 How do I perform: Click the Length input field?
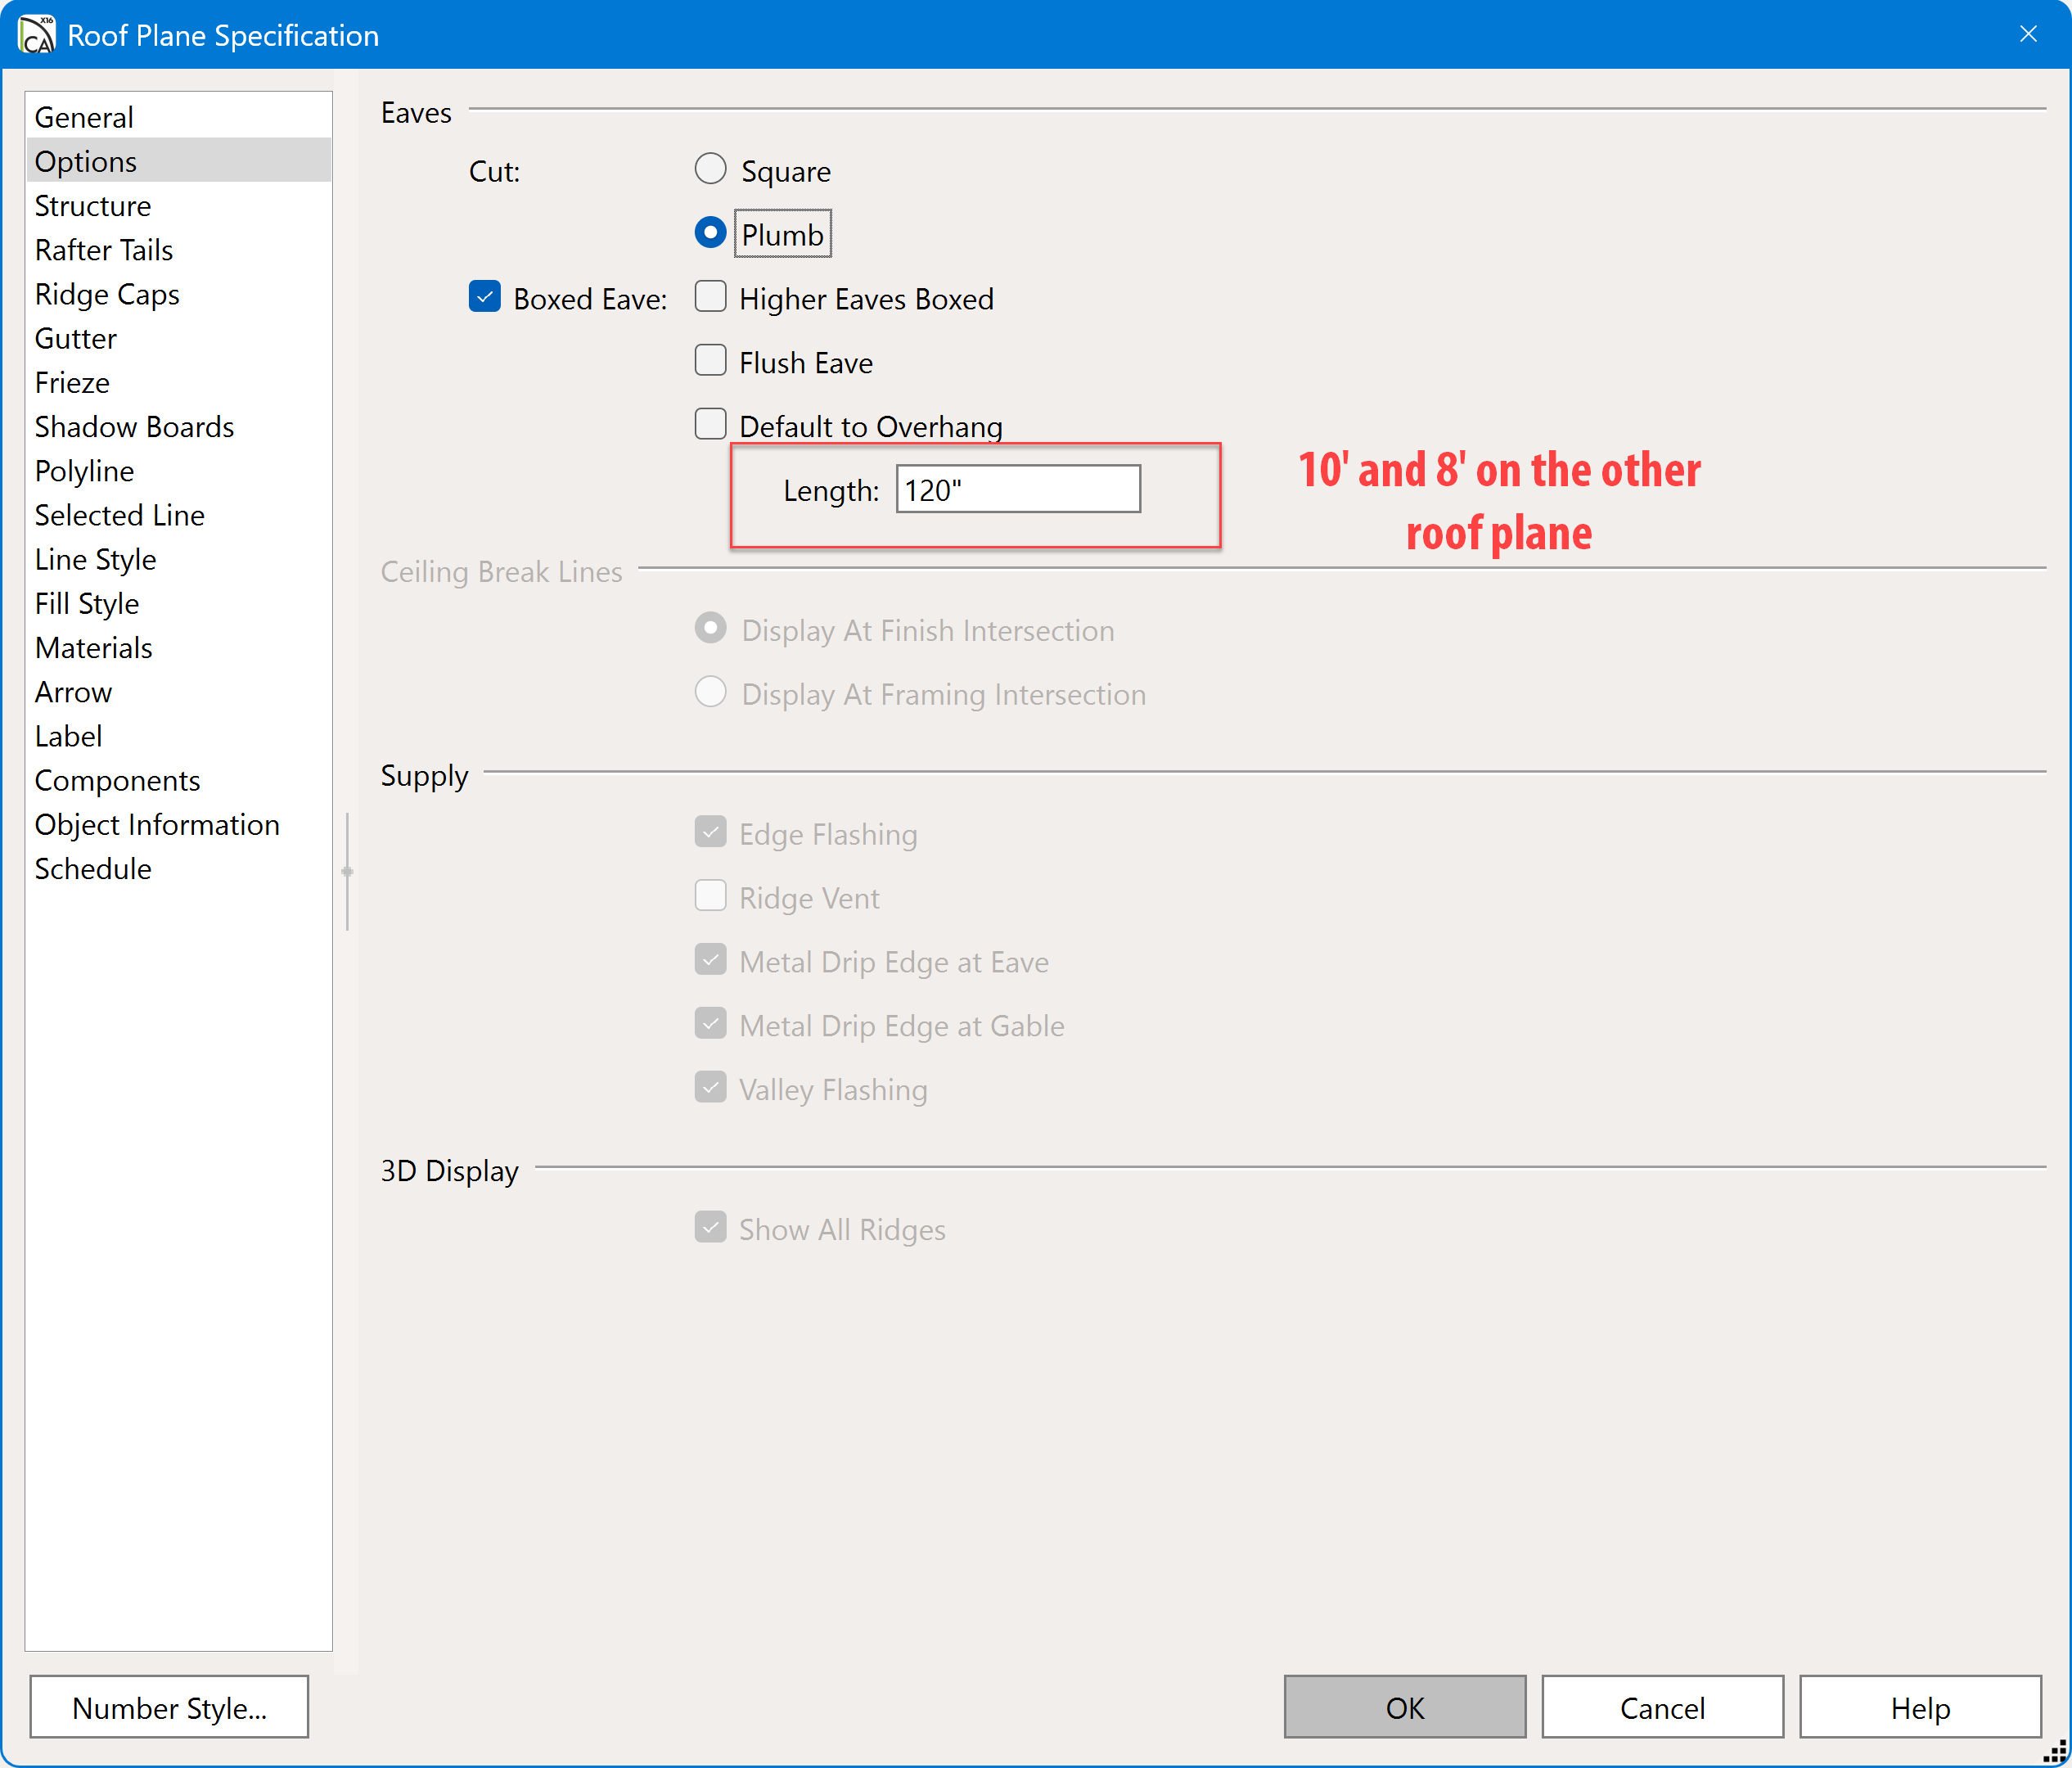[x=1017, y=490]
